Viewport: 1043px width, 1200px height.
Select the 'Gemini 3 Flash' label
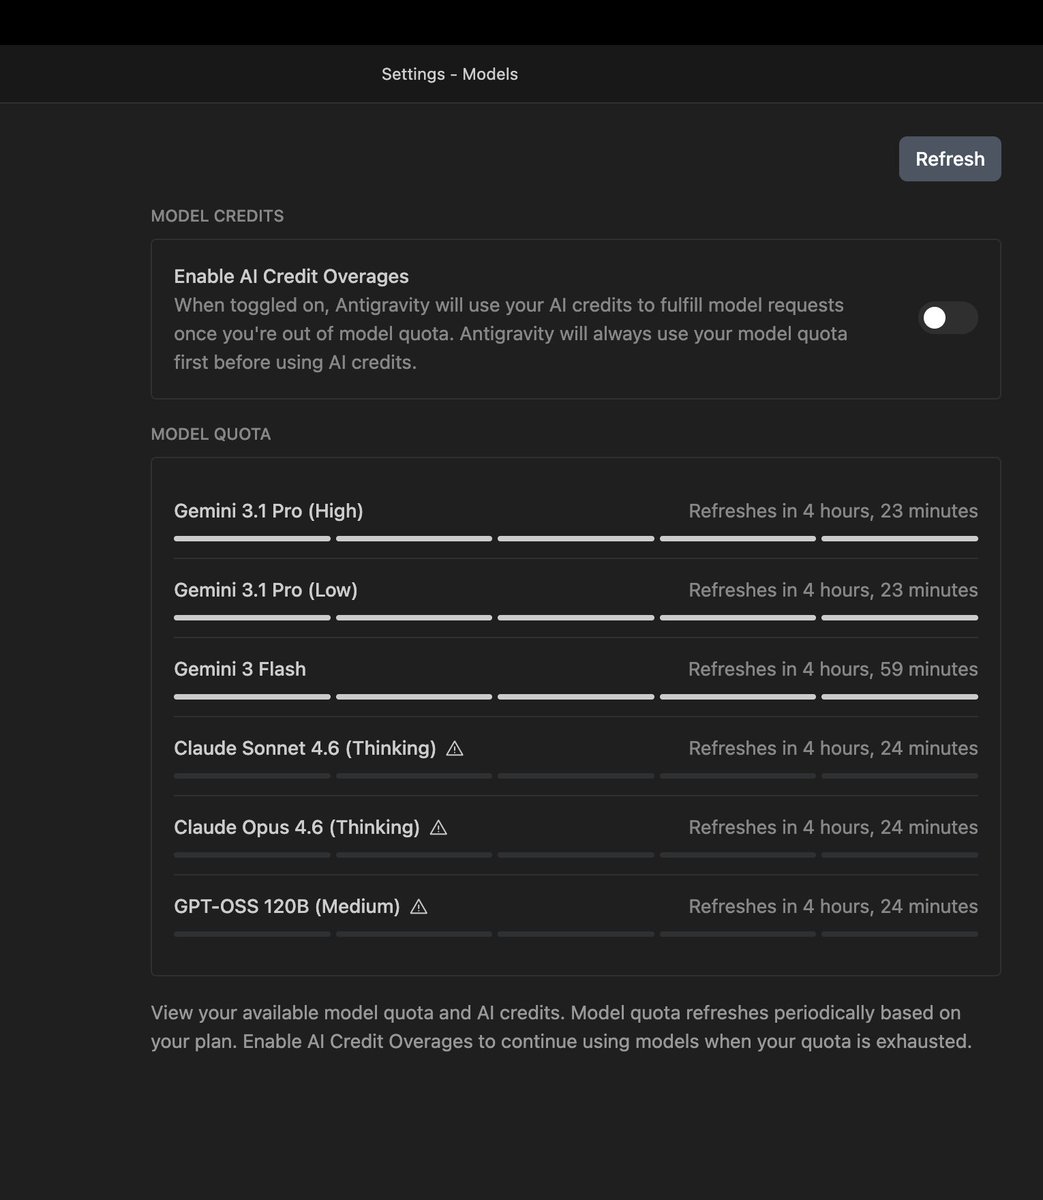pyautogui.click(x=240, y=669)
